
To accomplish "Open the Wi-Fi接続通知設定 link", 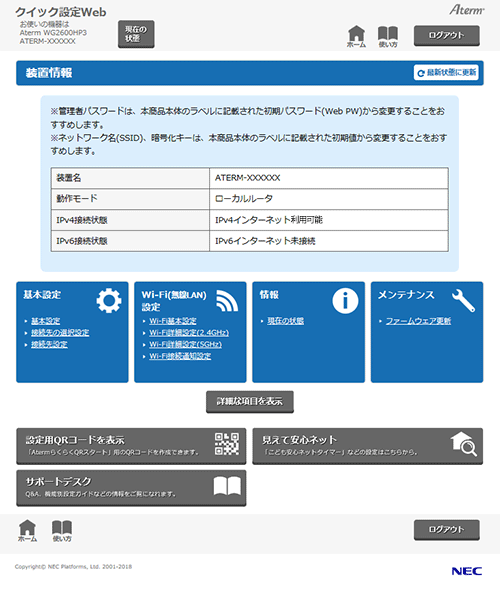I will 180,356.
